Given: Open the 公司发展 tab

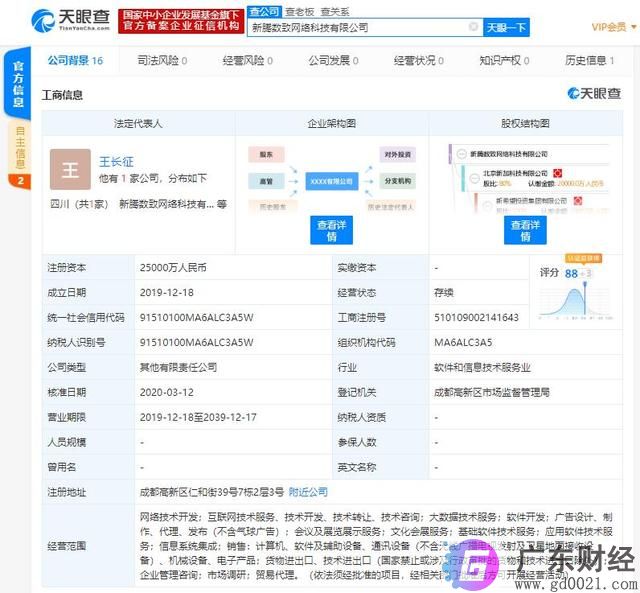Looking at the screenshot, I should tap(333, 61).
